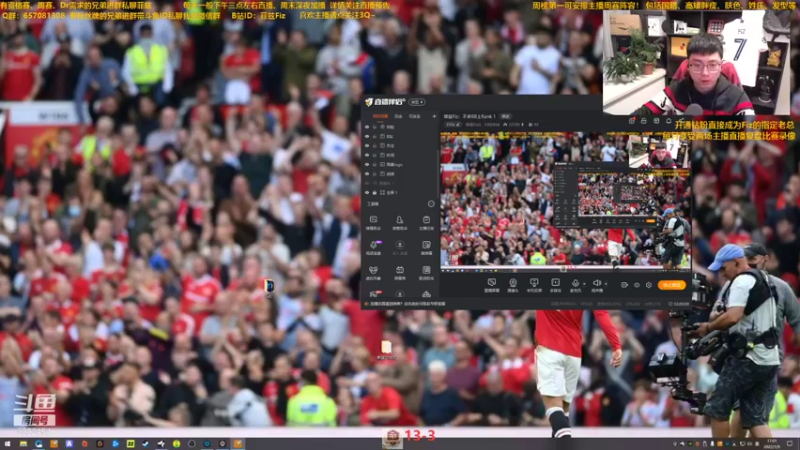Add a camera source
The width and height of the screenshot is (800, 450).
[x=513, y=285]
